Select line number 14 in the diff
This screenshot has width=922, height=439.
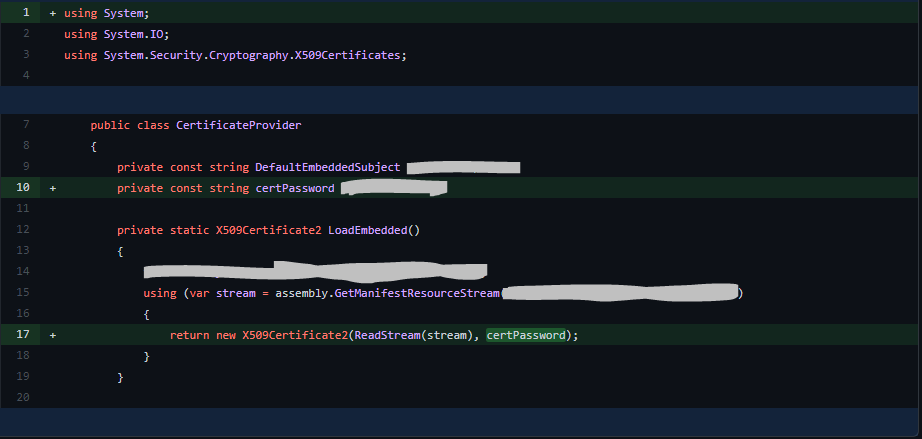(23, 272)
